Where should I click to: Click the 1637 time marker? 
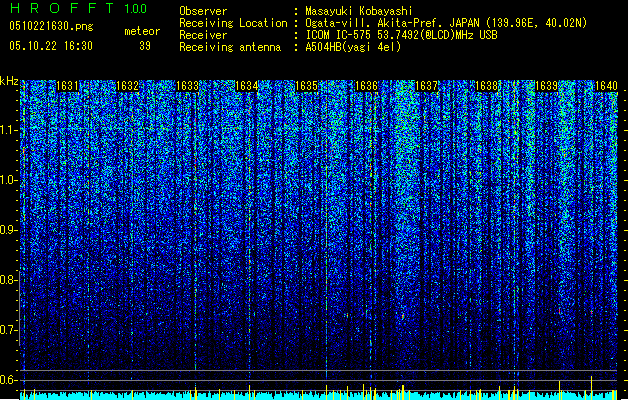tap(426, 86)
